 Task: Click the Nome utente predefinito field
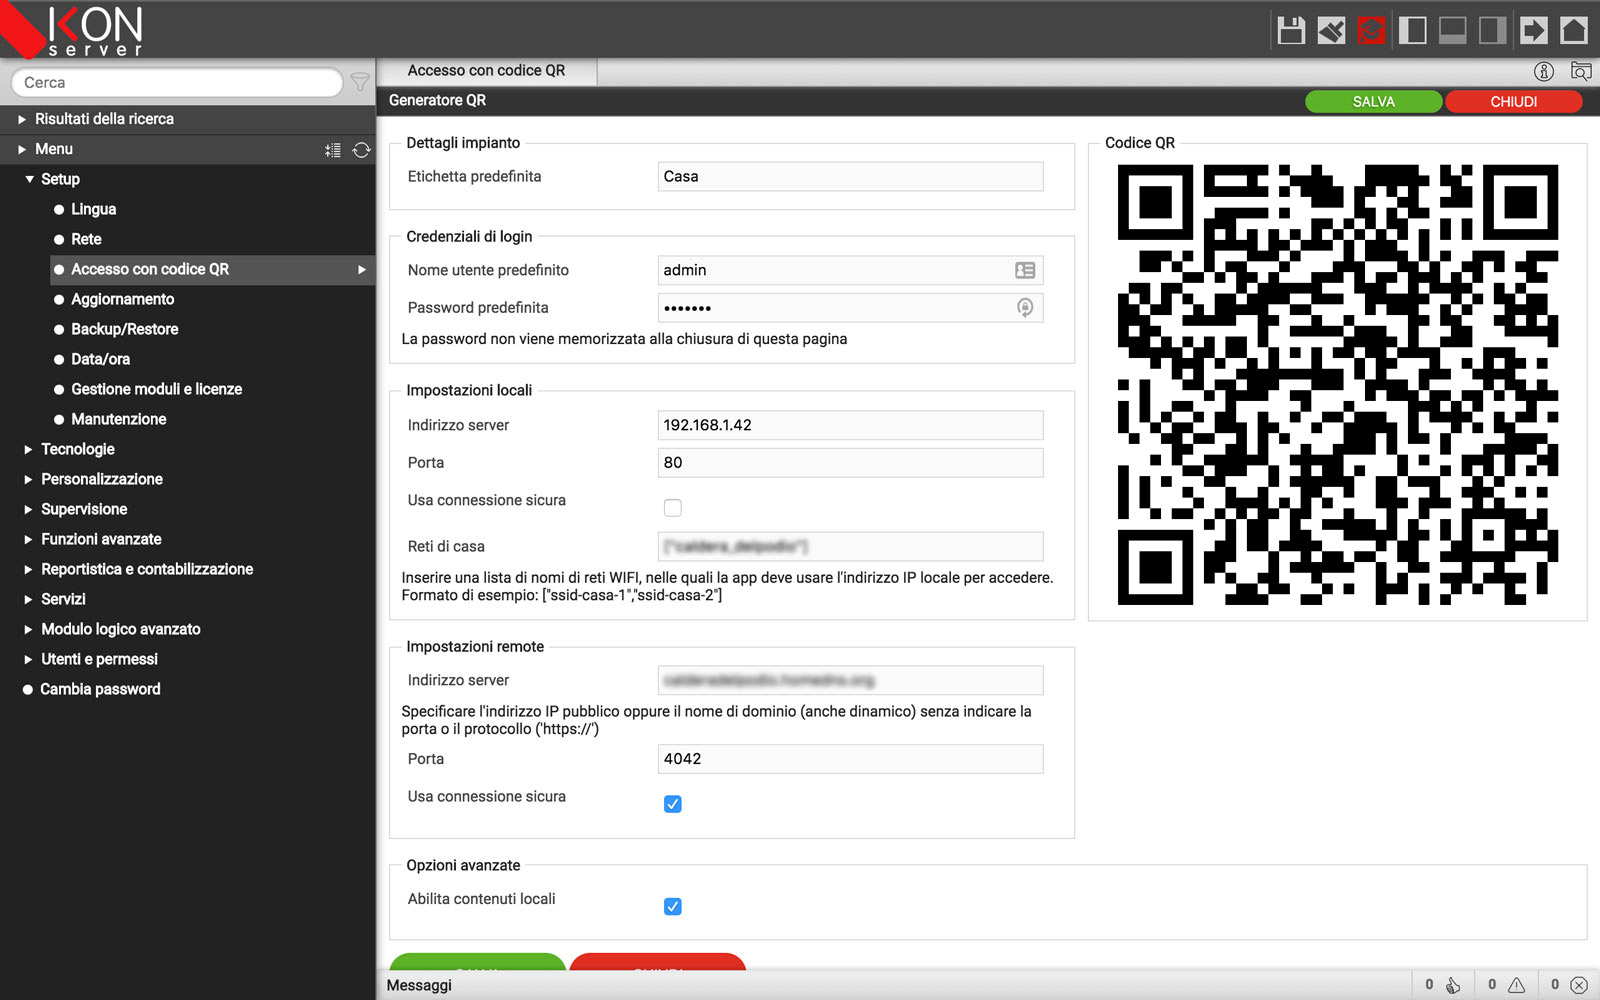tap(850, 270)
